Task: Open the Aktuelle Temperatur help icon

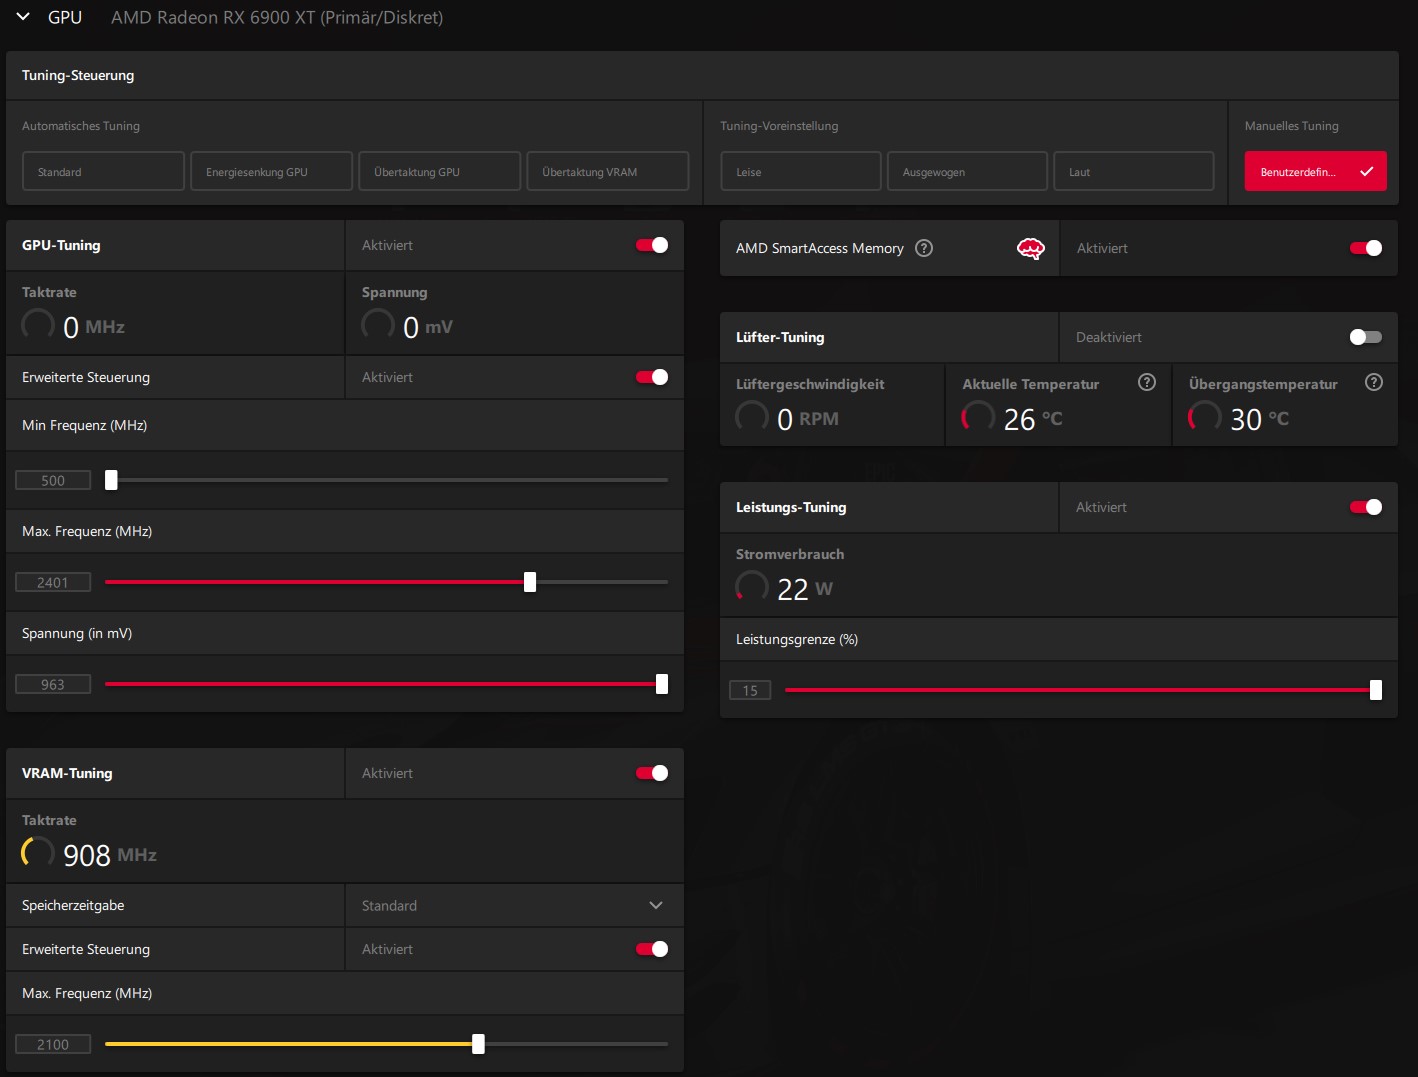Action: click(x=1147, y=382)
